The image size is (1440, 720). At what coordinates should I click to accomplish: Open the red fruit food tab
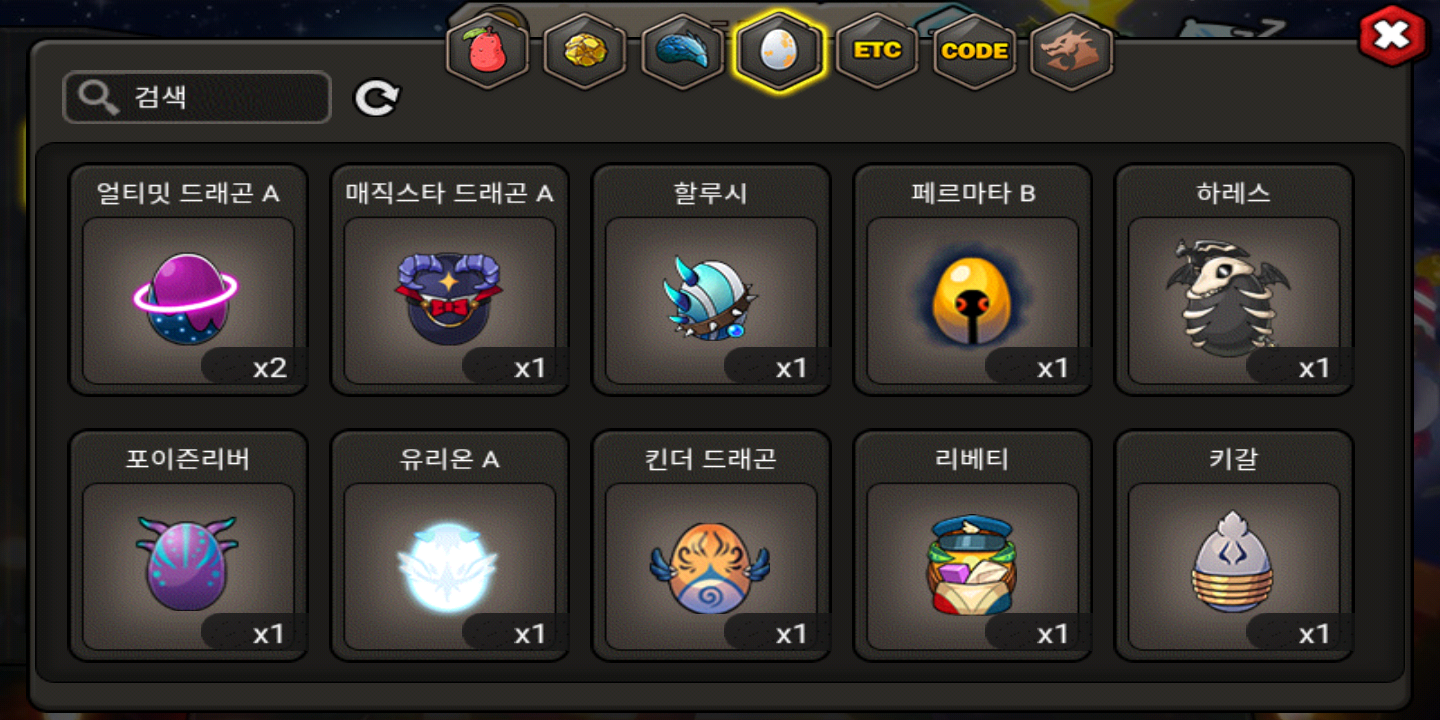(x=487, y=51)
